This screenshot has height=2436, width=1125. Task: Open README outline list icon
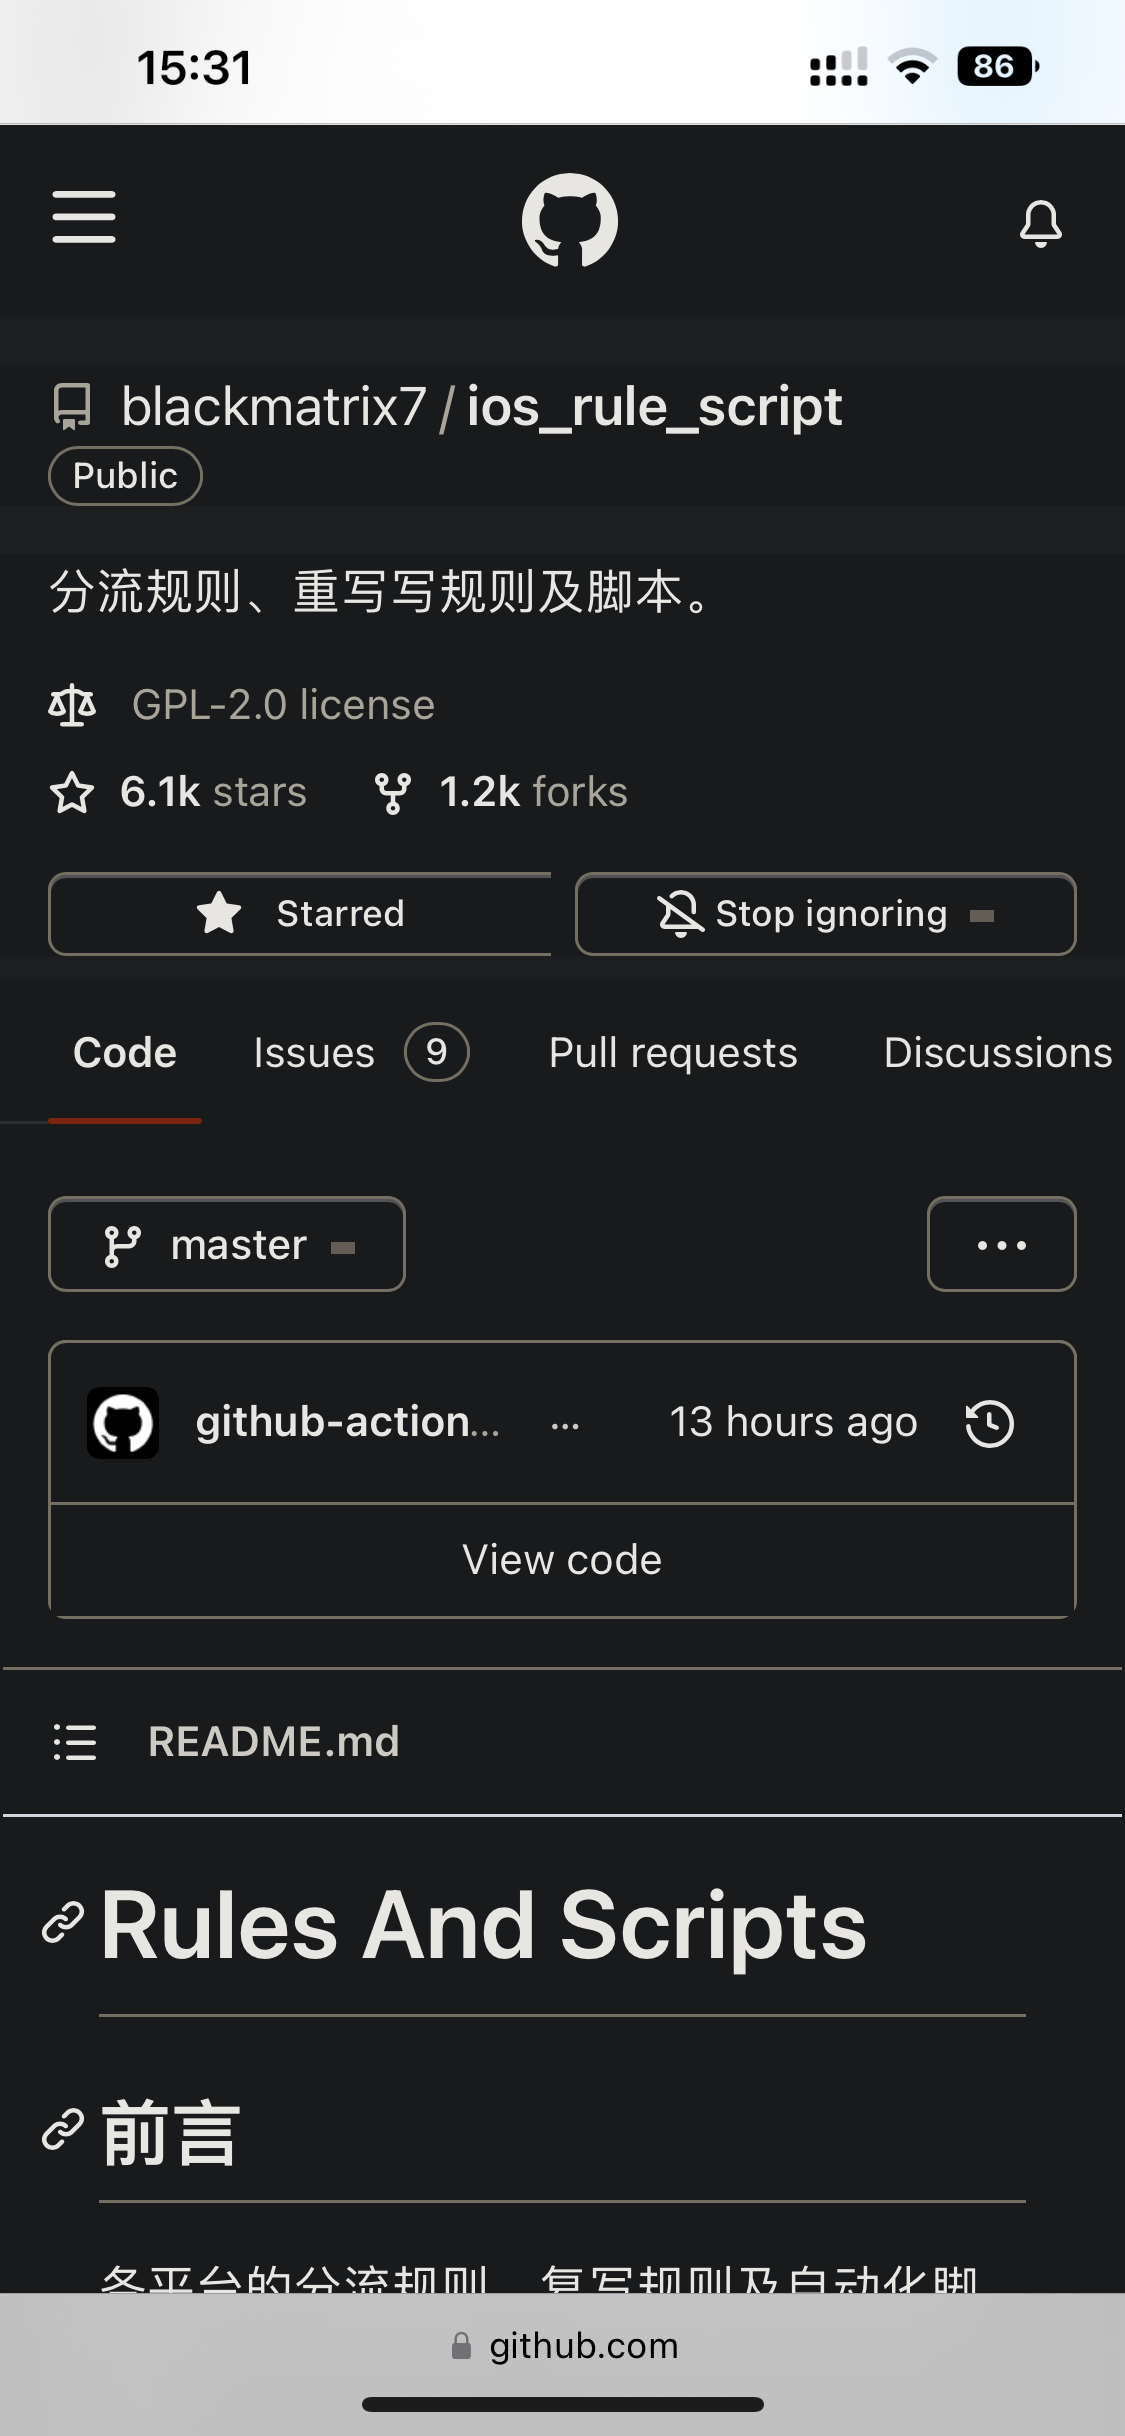[75, 1742]
